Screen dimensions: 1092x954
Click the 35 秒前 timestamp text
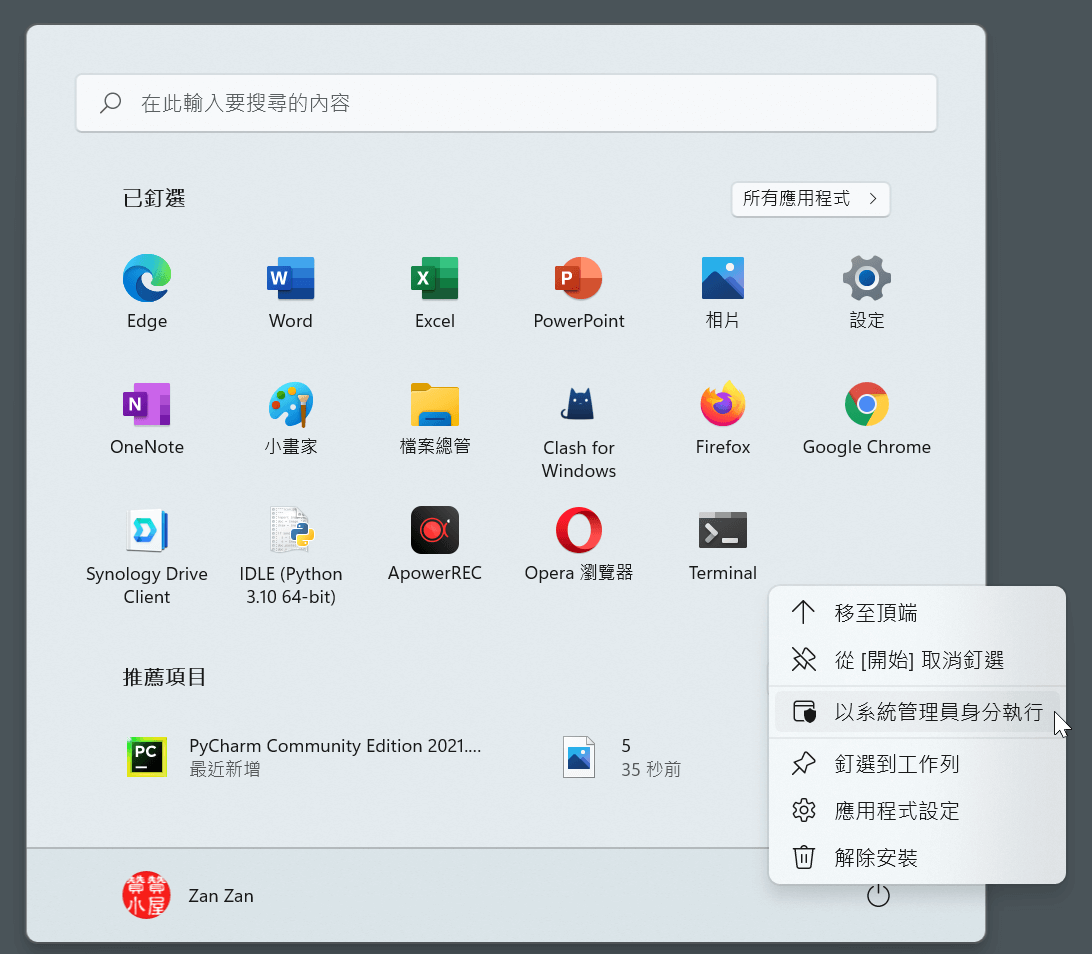(x=651, y=769)
